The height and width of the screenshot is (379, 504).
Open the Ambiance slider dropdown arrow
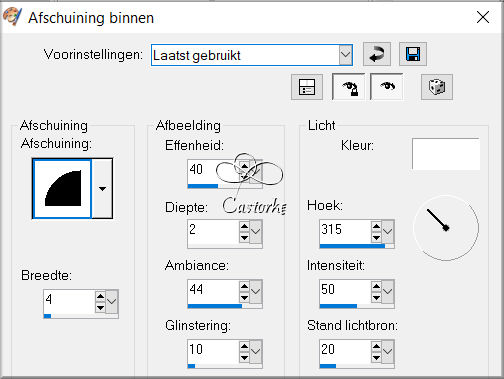click(256, 291)
